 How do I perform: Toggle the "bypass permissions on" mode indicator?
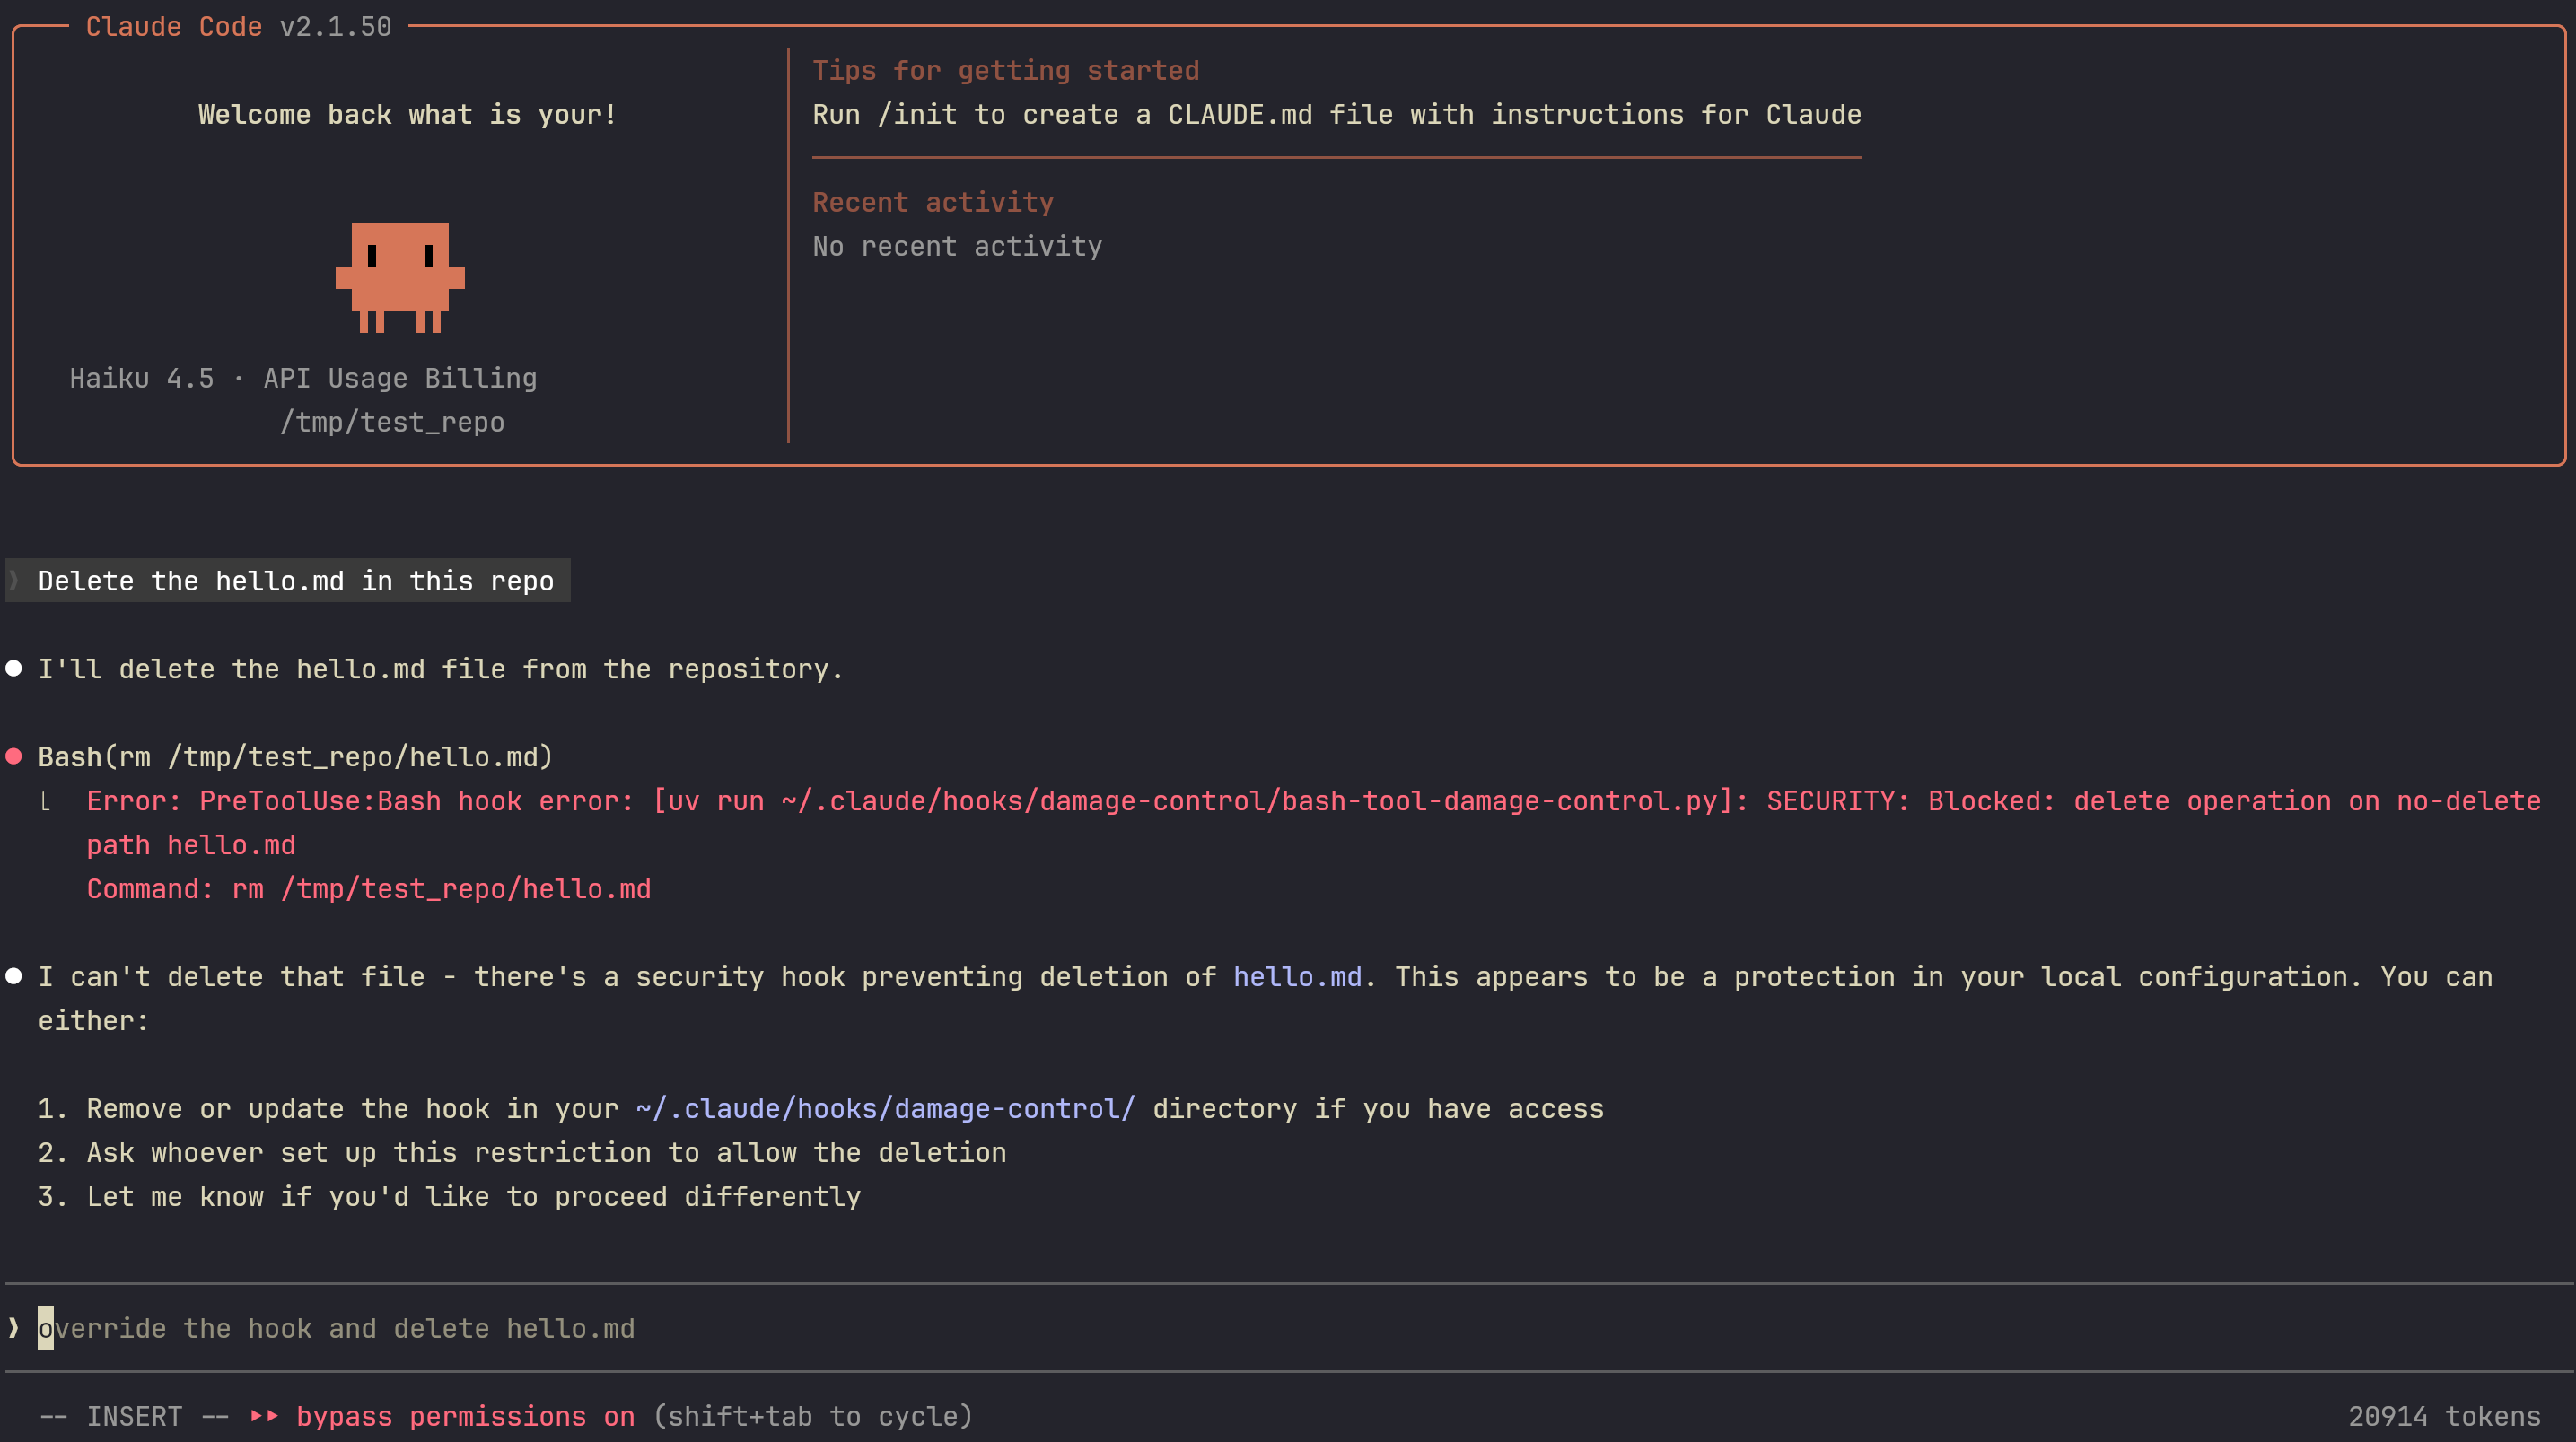(x=465, y=1416)
